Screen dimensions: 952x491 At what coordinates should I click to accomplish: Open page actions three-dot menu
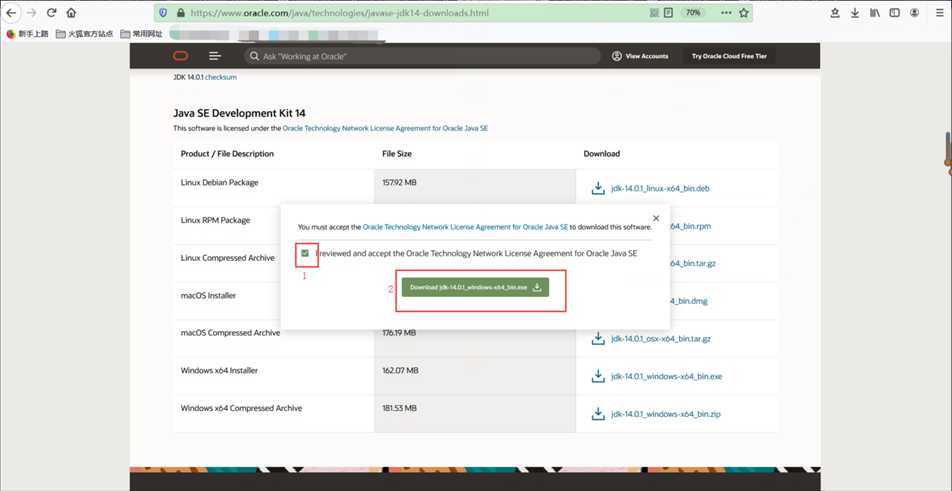pyautogui.click(x=726, y=12)
